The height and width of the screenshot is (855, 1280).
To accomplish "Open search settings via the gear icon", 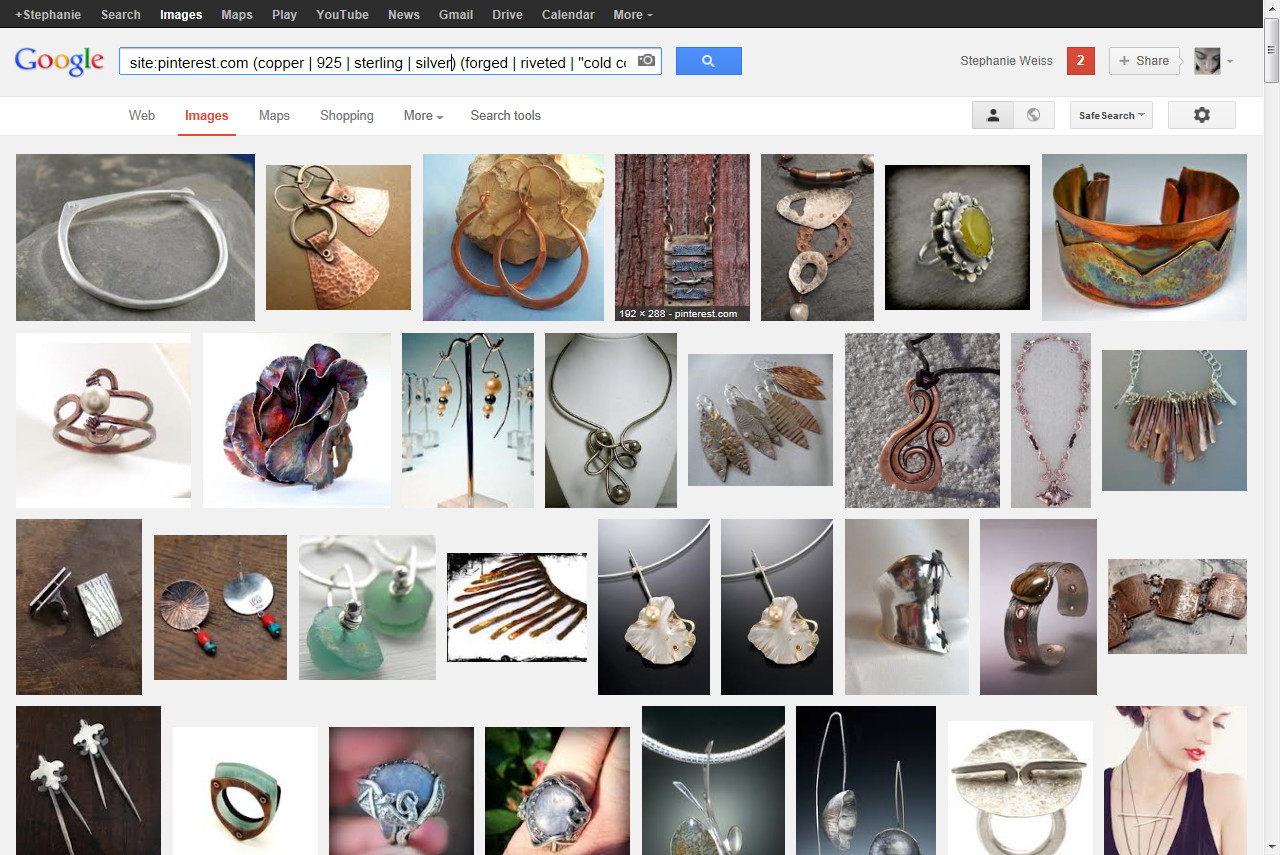I will [1201, 115].
